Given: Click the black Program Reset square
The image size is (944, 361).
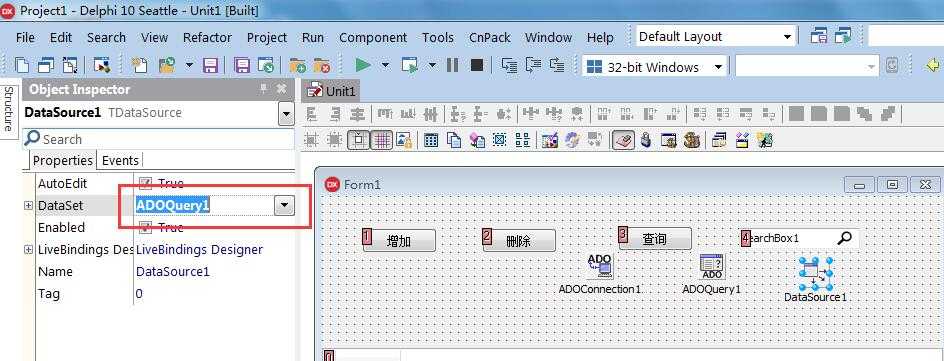Looking at the screenshot, I should coord(477,65).
